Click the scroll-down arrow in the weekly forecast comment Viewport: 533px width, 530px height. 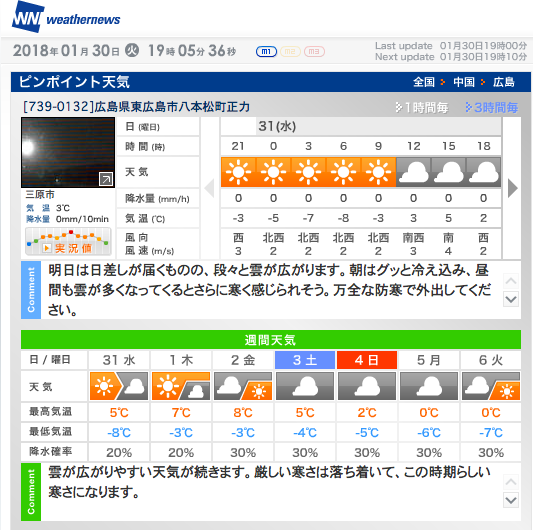[511, 500]
